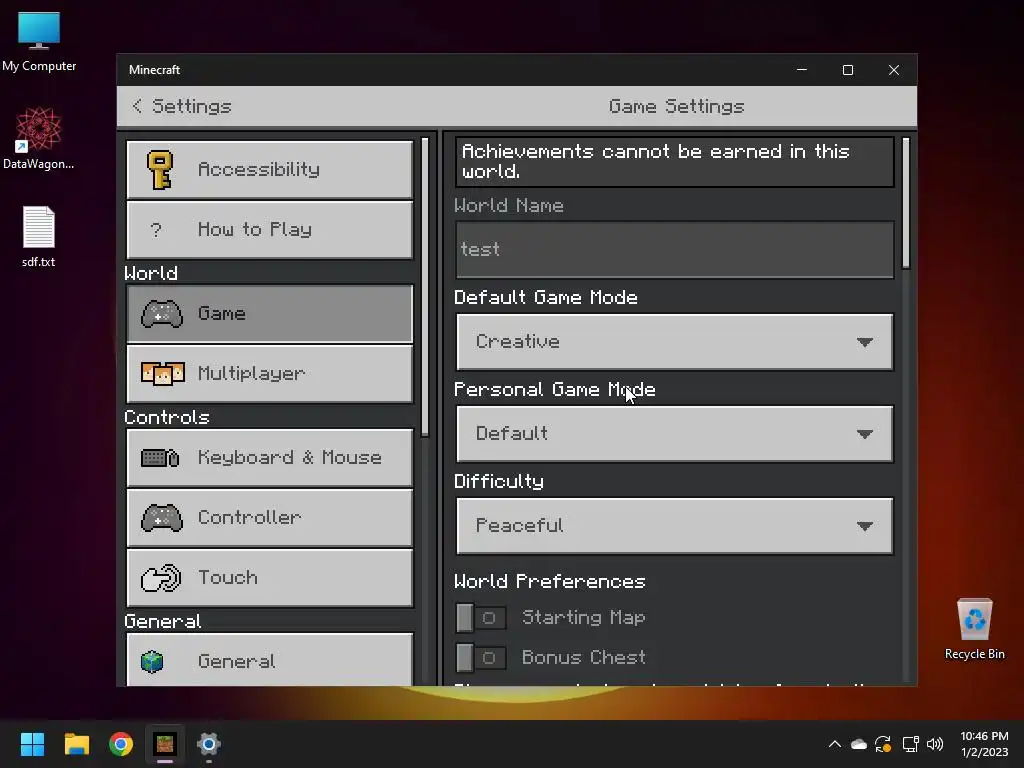Click the question mark How to Play icon
The height and width of the screenshot is (768, 1024).
pos(155,230)
